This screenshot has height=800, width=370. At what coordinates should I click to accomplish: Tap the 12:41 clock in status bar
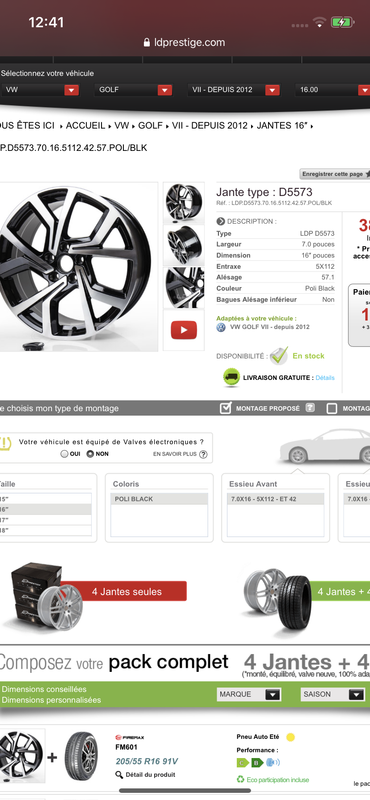point(46,22)
